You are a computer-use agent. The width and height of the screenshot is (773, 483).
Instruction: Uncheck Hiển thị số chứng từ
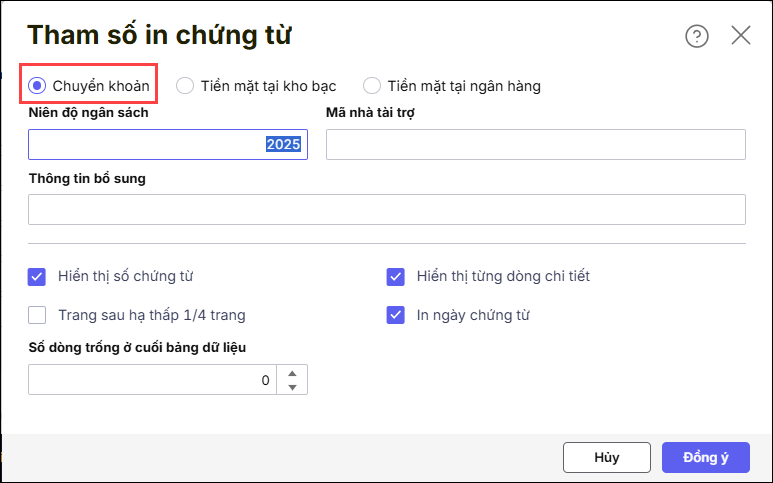pos(38,276)
